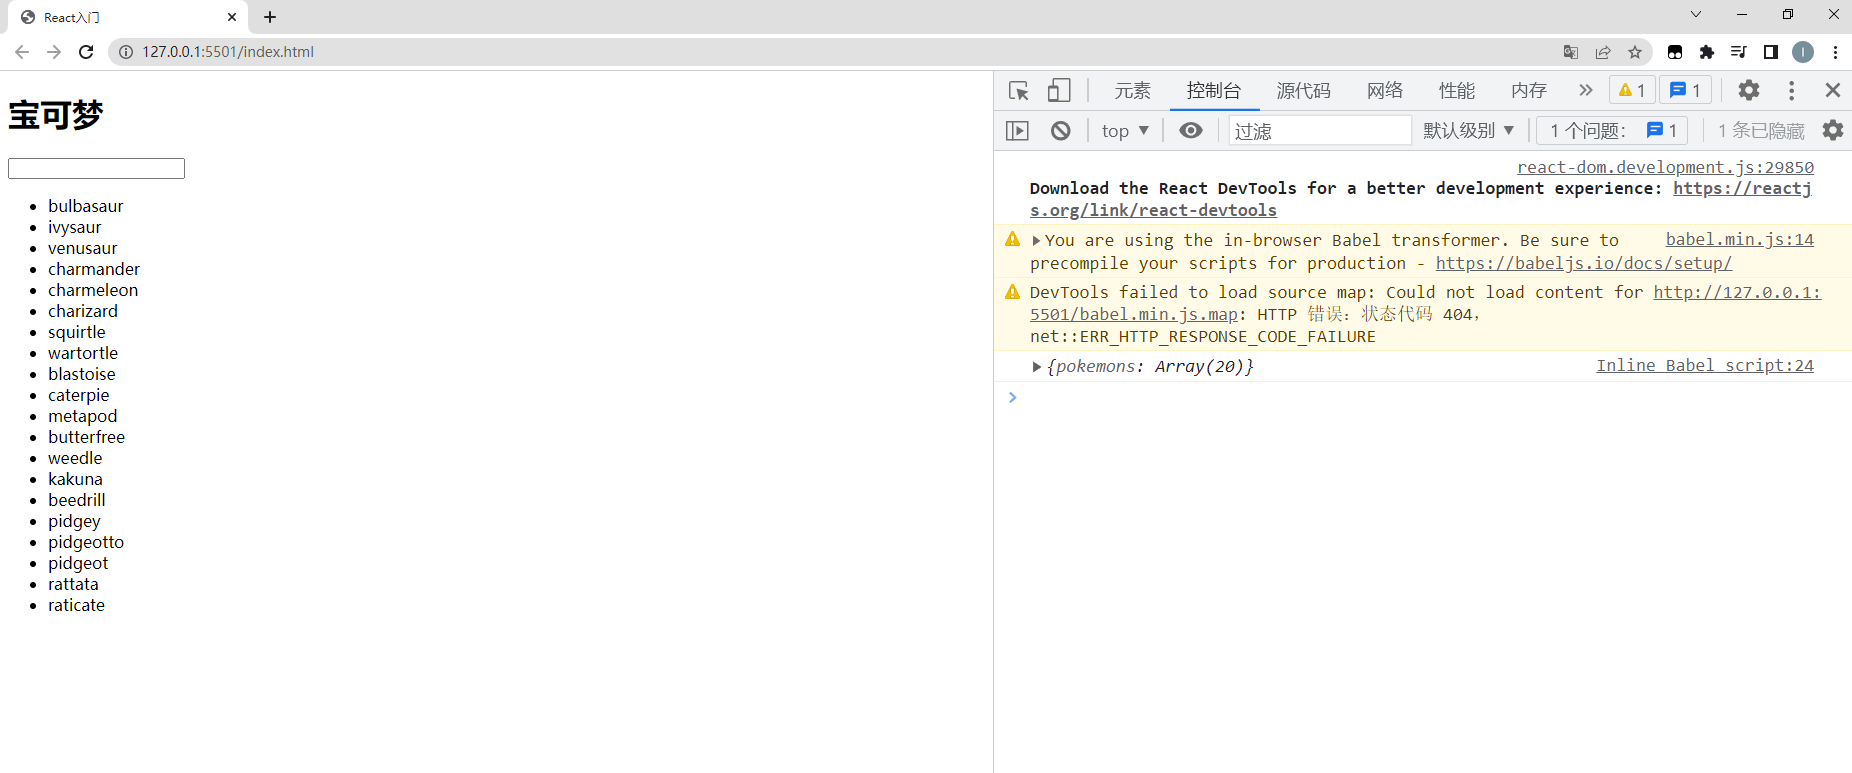Screen dimensions: 1852x773
Task: Open the profile avatar
Action: pos(1803,52)
